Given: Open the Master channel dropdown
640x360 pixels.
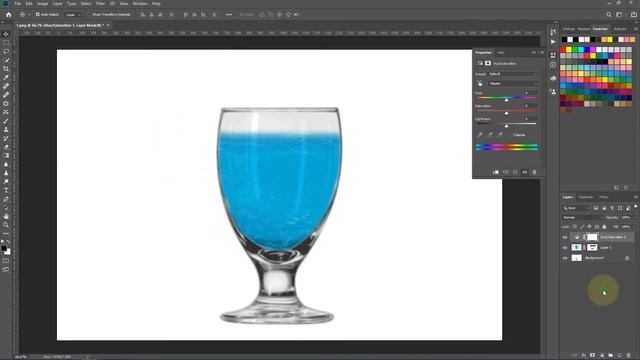Looking at the screenshot, I should [513, 84].
